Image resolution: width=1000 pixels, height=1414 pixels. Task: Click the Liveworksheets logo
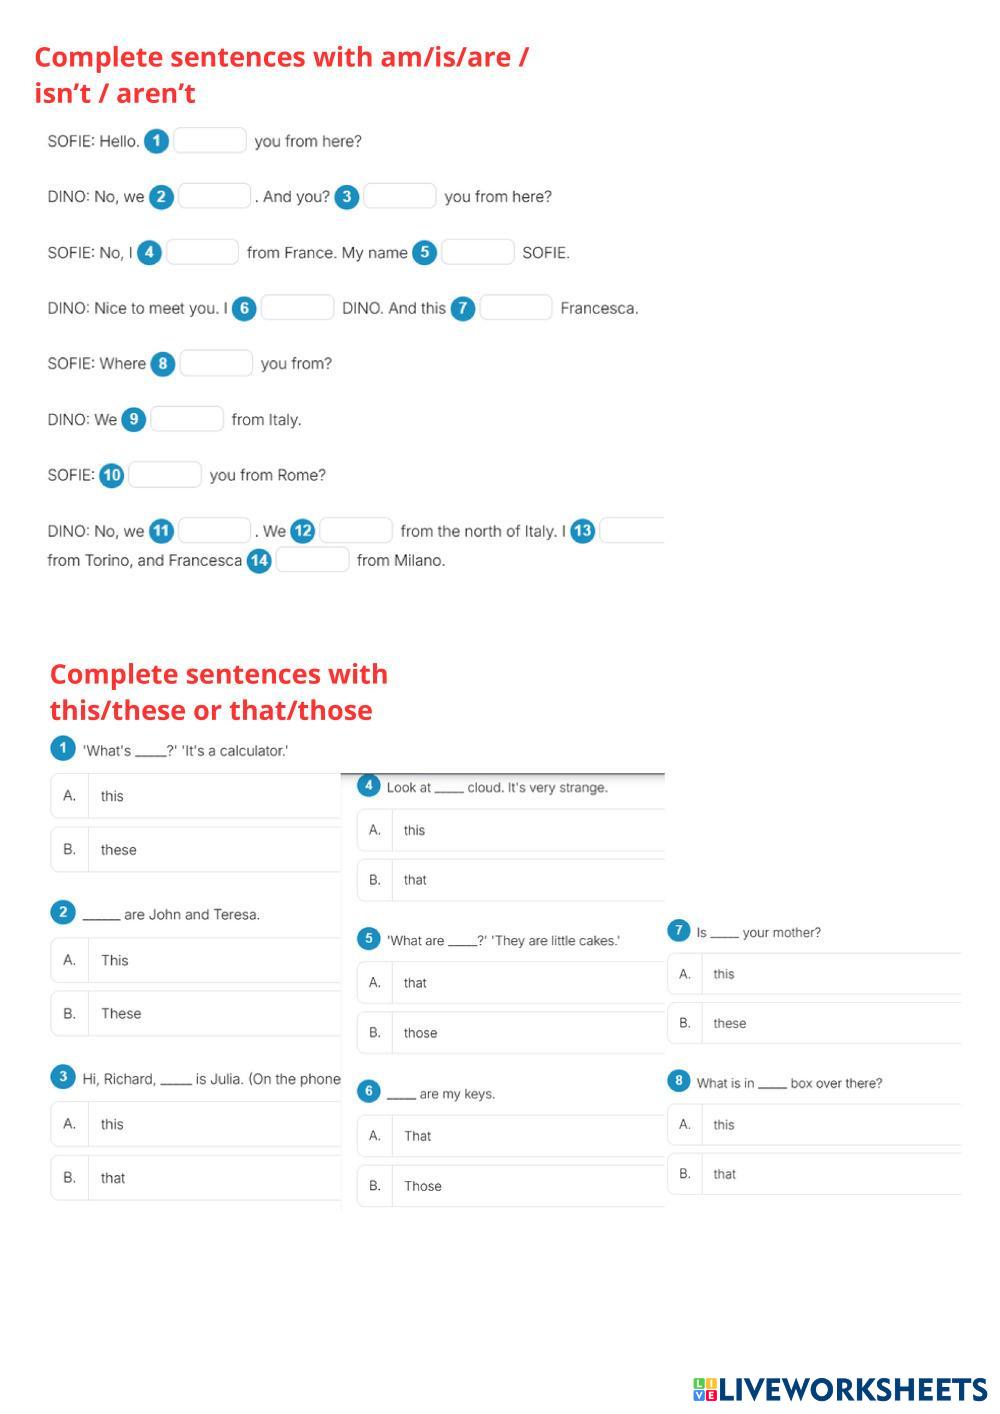click(840, 1389)
